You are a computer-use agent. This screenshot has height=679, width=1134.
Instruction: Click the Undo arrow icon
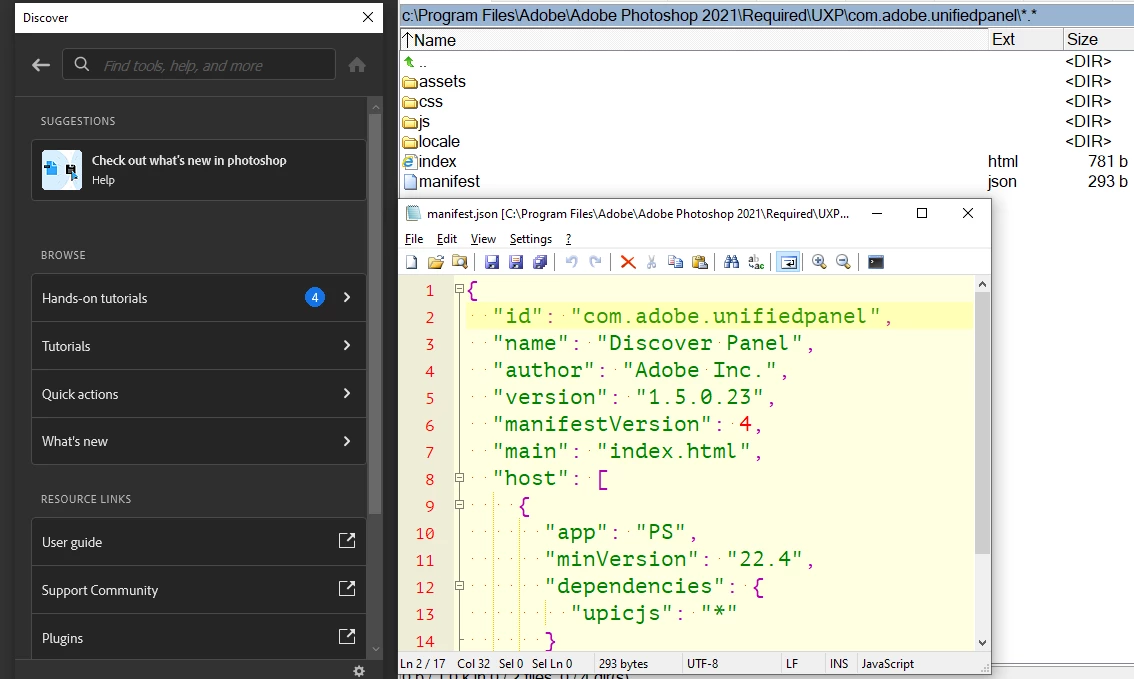[x=571, y=262]
